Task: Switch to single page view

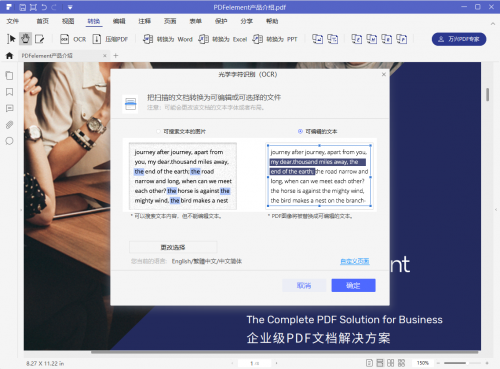Action: [369, 363]
